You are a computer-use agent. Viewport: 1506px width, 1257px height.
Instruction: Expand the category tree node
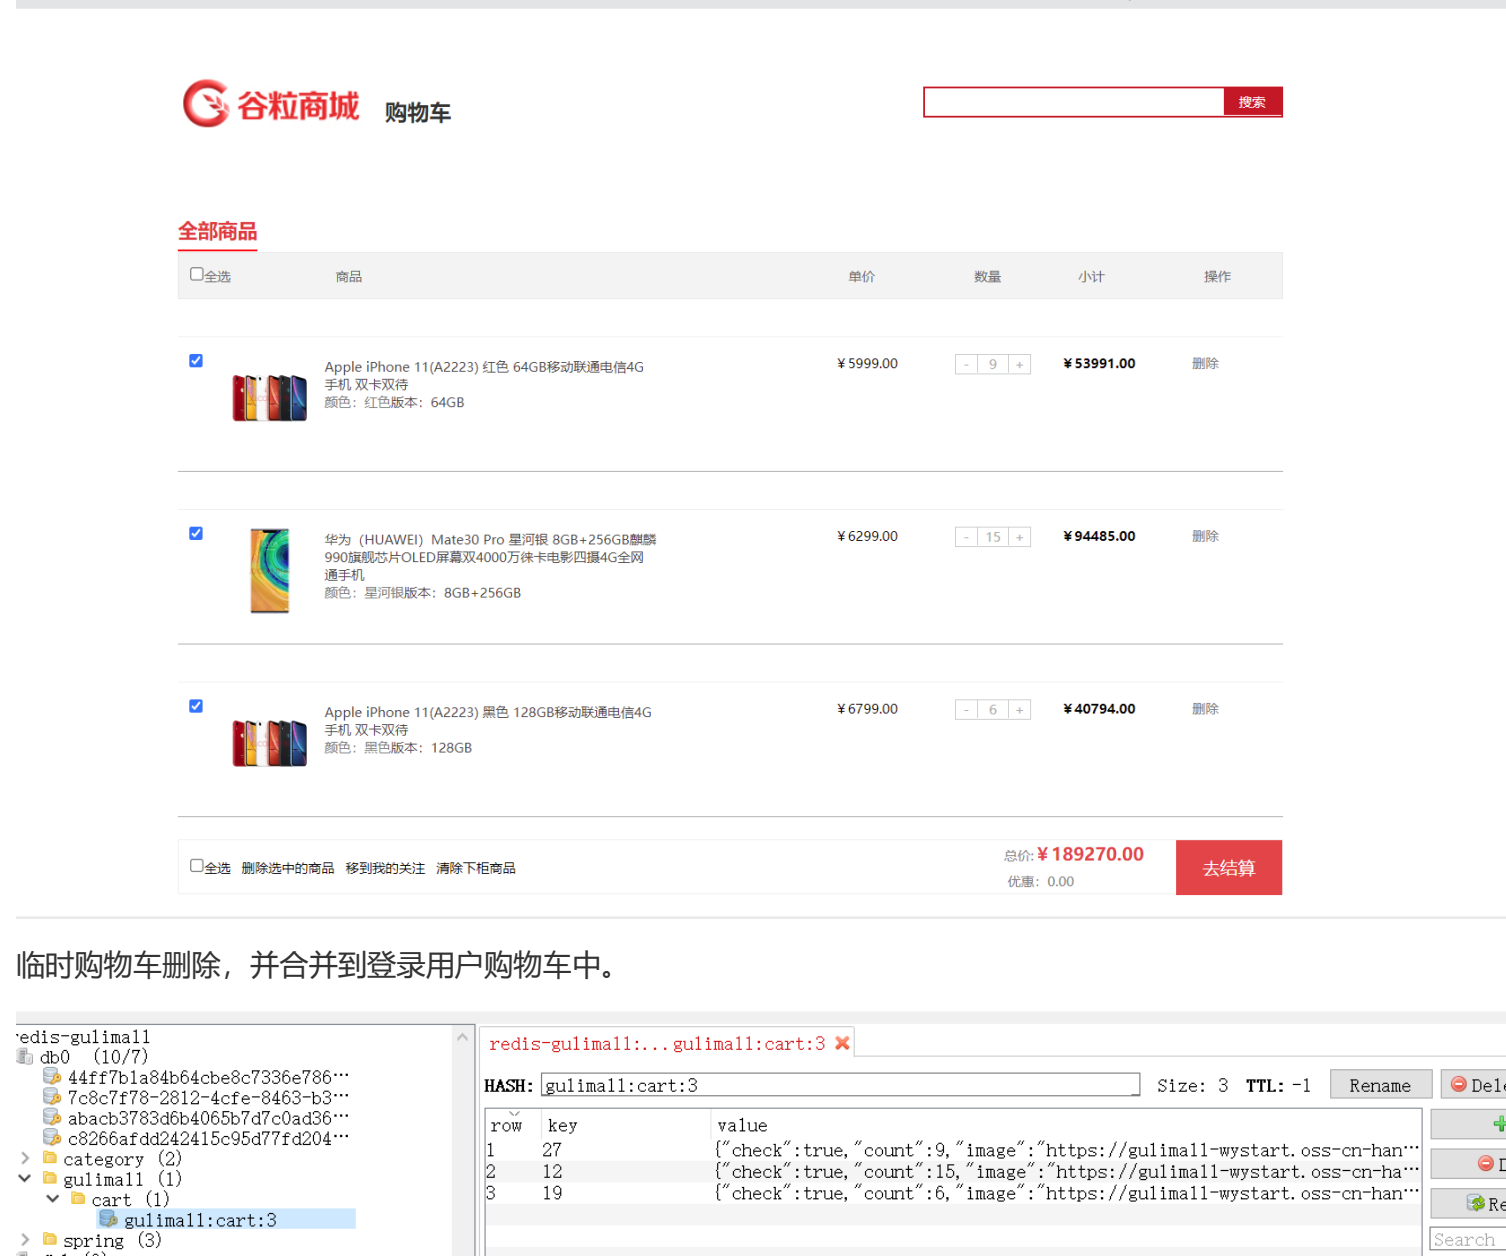pos(25,1158)
